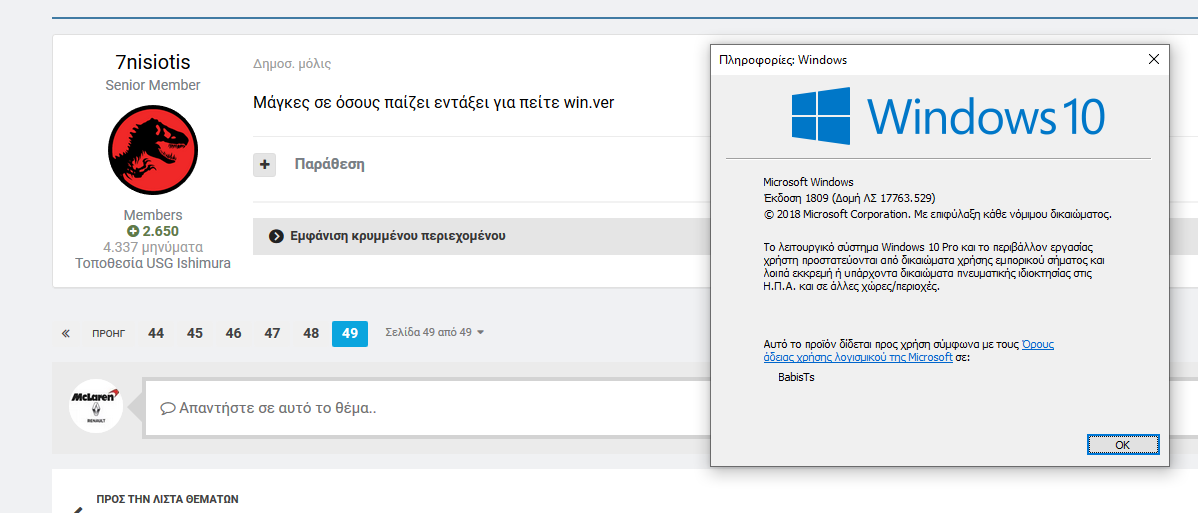Image resolution: width=1198 pixels, height=513 pixels.
Task: Go to page 46
Action: coord(234,333)
